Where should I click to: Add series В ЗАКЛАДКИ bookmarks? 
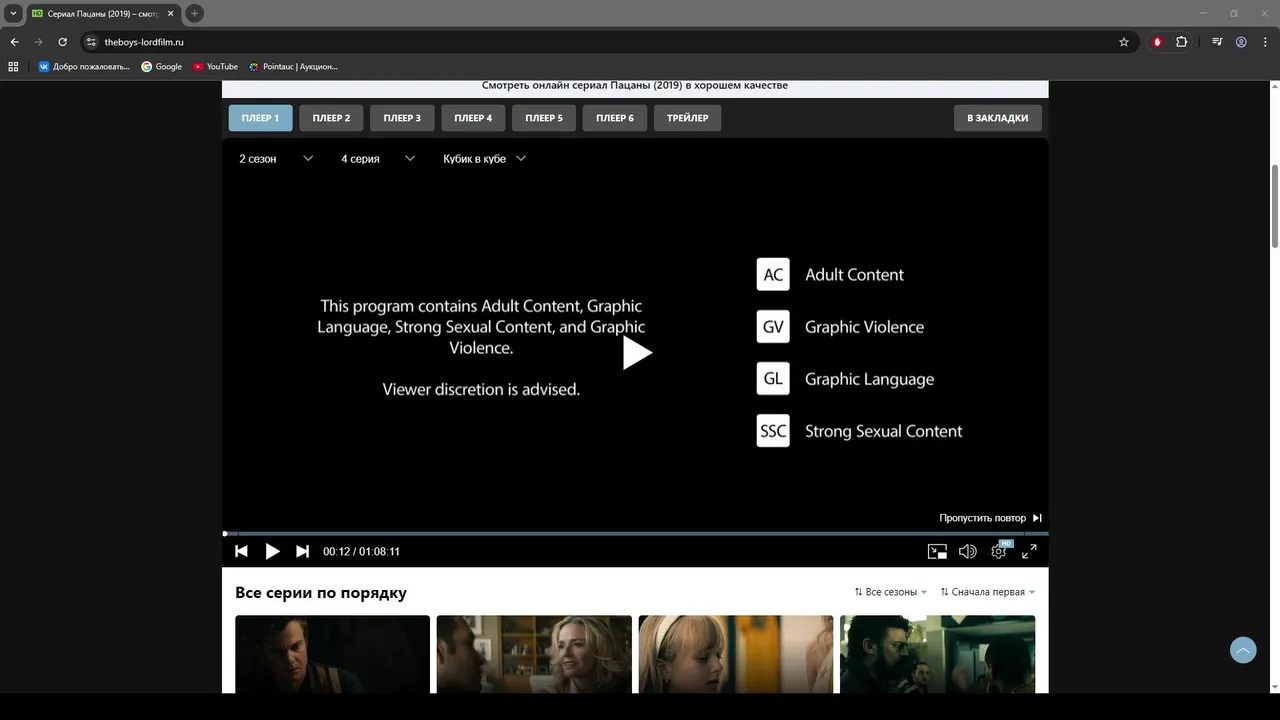[x=997, y=118]
